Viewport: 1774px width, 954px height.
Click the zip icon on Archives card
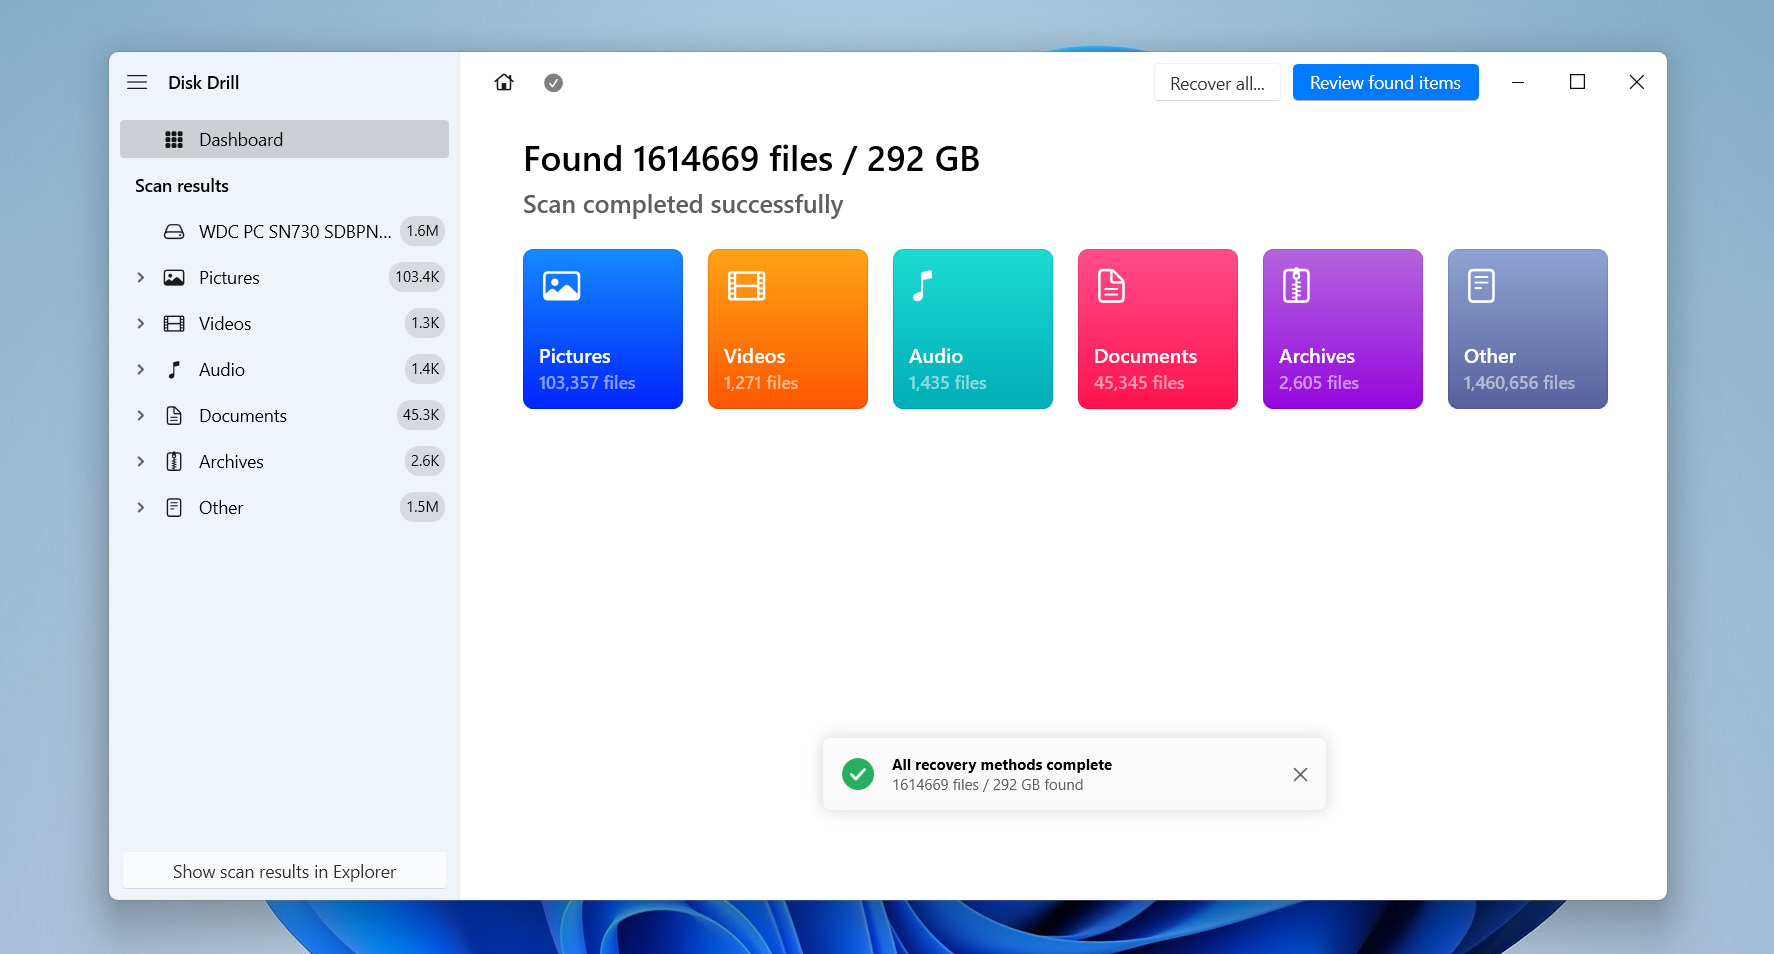coord(1296,286)
